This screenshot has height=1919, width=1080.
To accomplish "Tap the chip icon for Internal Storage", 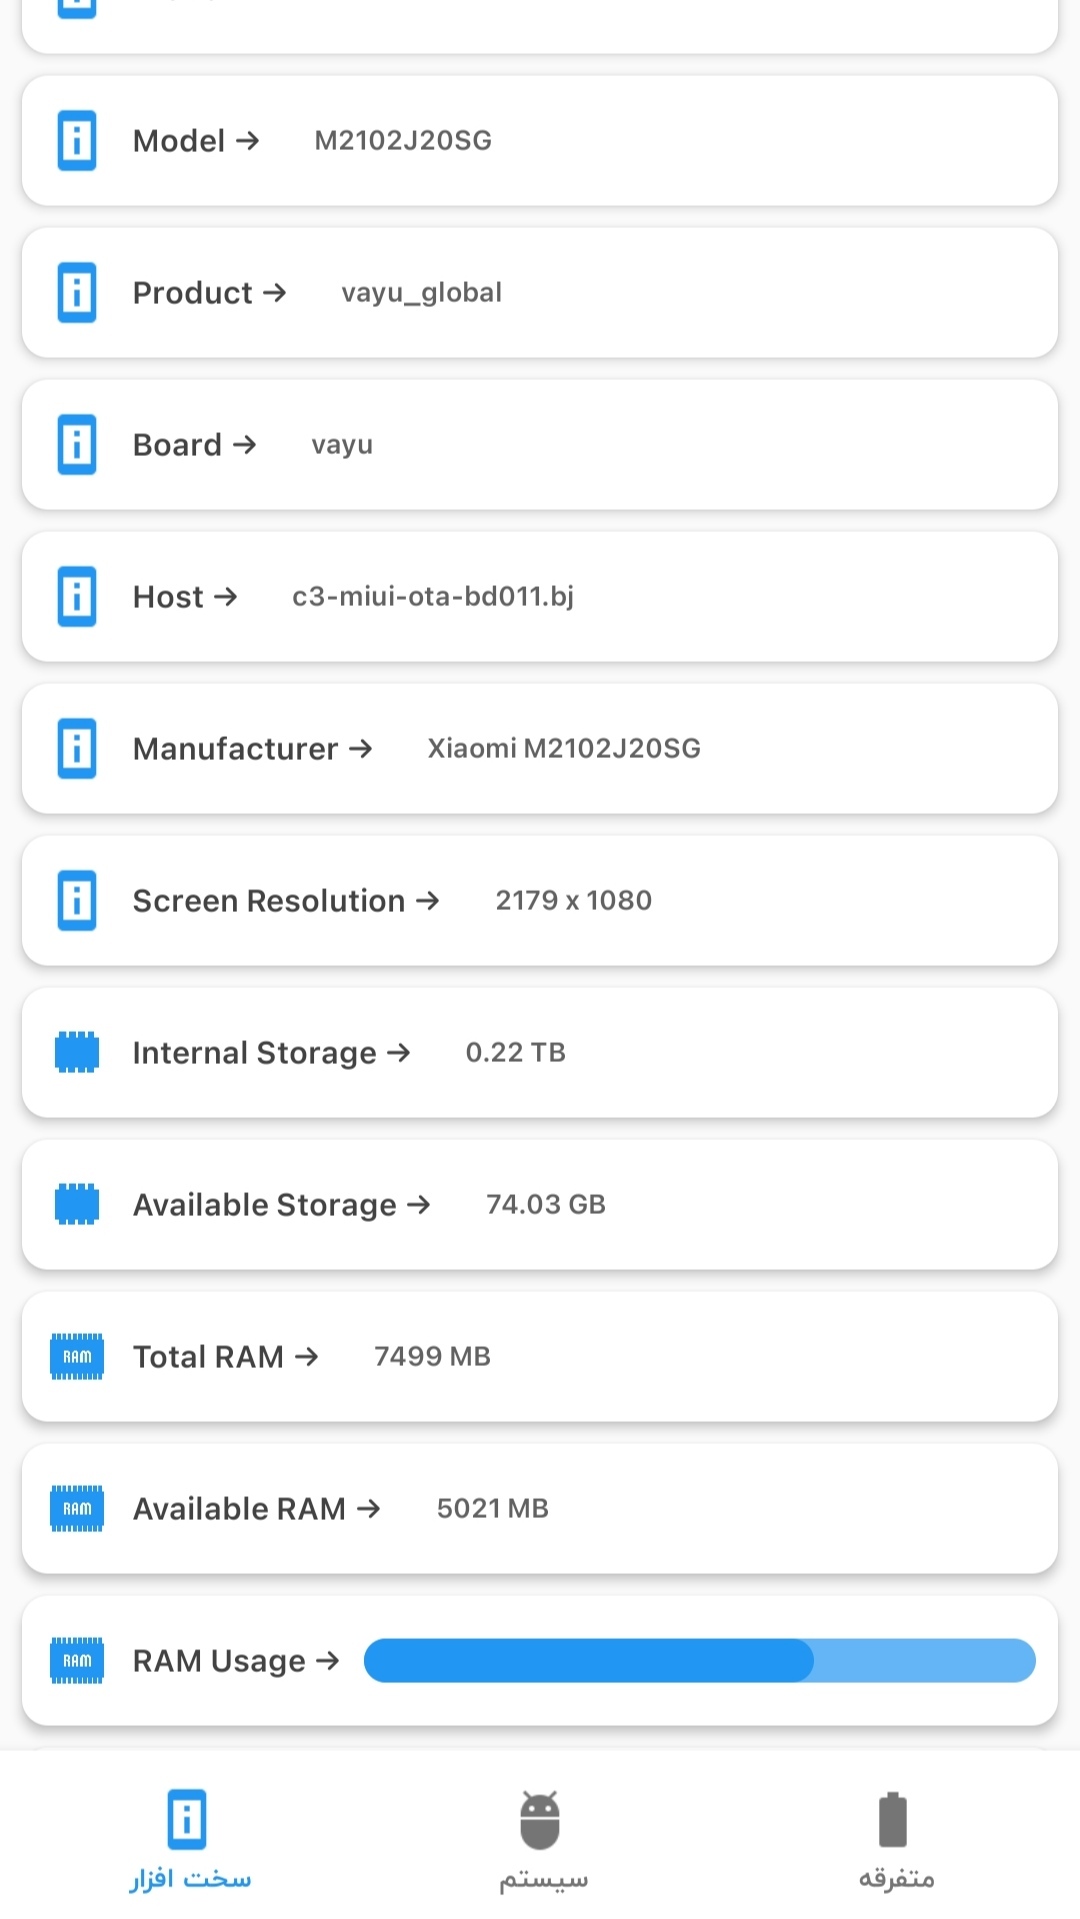I will (x=77, y=1052).
